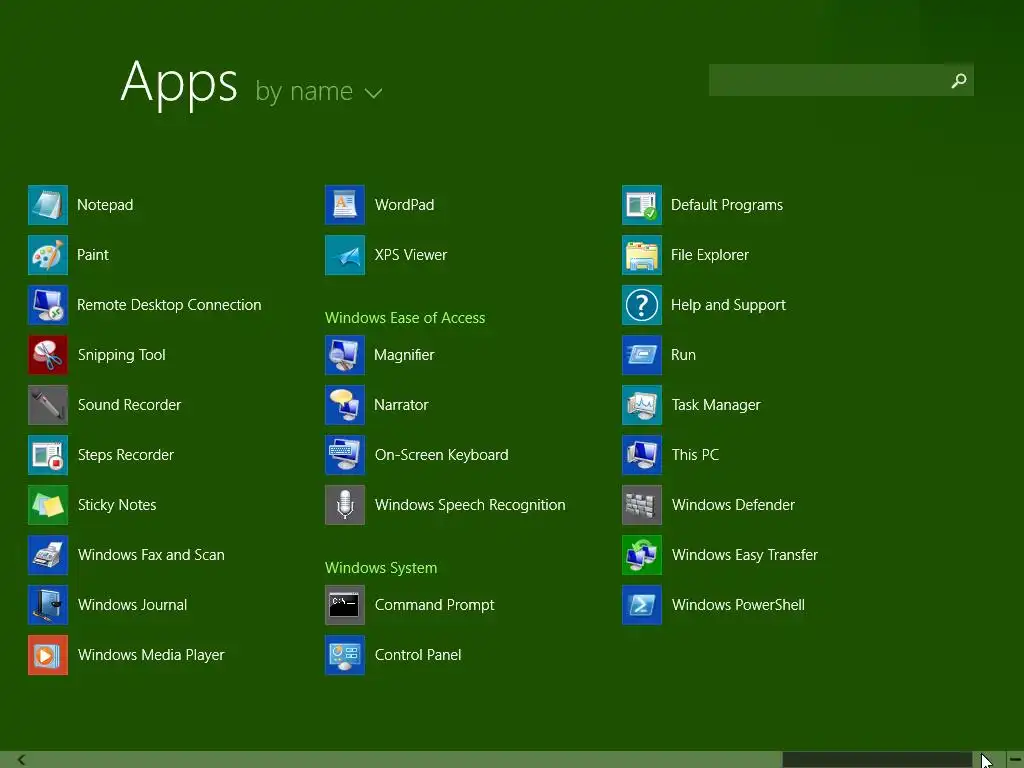Click the 'Windows PowerShell' label
This screenshot has width=1024, height=768.
point(738,605)
